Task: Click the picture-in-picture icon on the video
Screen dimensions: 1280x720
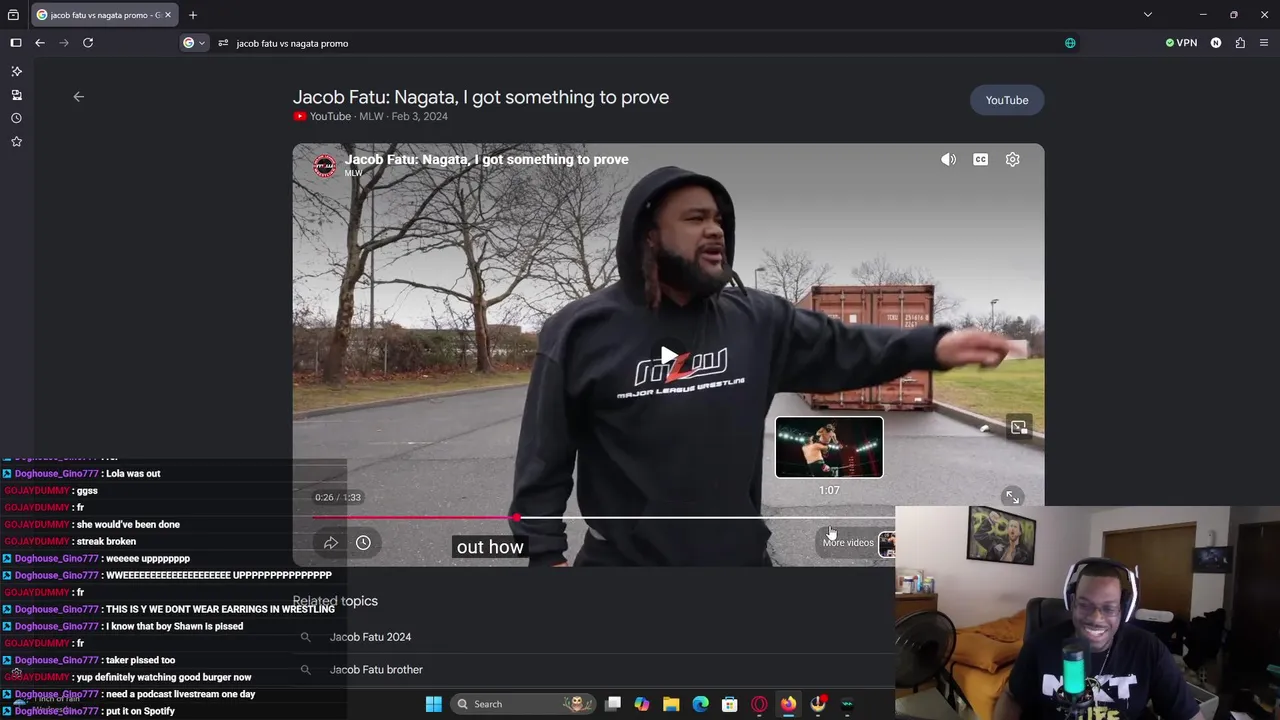Action: 1019,428
